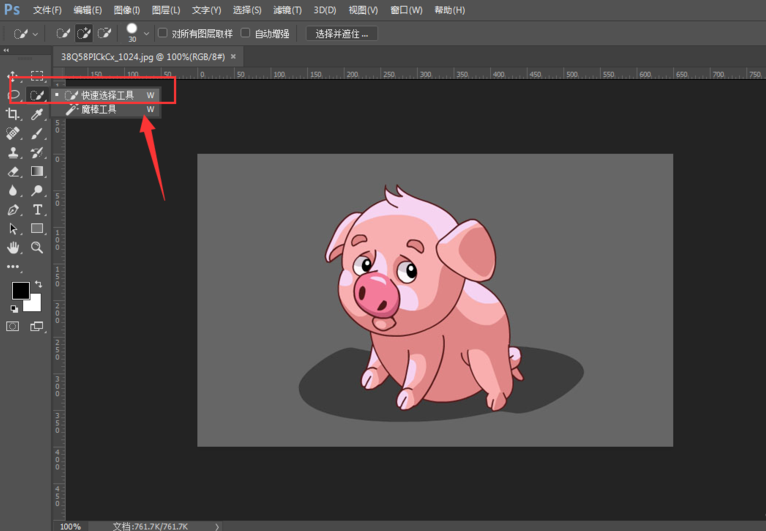Expand the tool preset picker arrow
The width and height of the screenshot is (766, 531).
pos(36,34)
